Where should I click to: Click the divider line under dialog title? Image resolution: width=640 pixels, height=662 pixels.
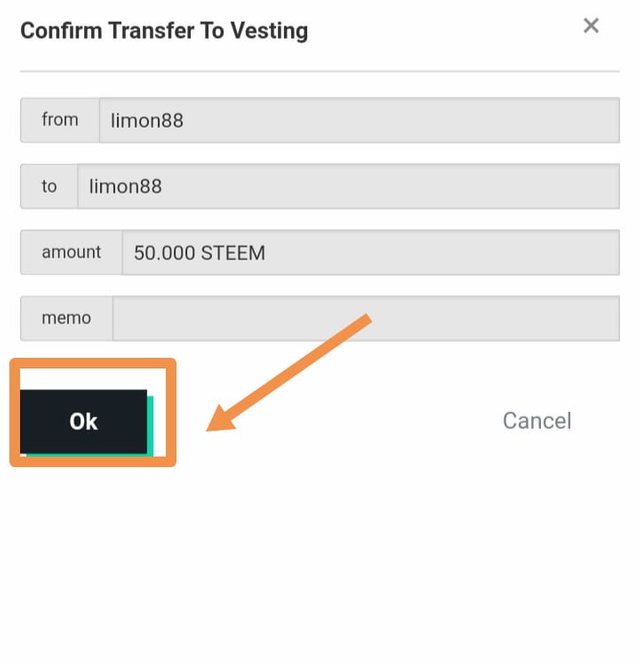(320, 71)
